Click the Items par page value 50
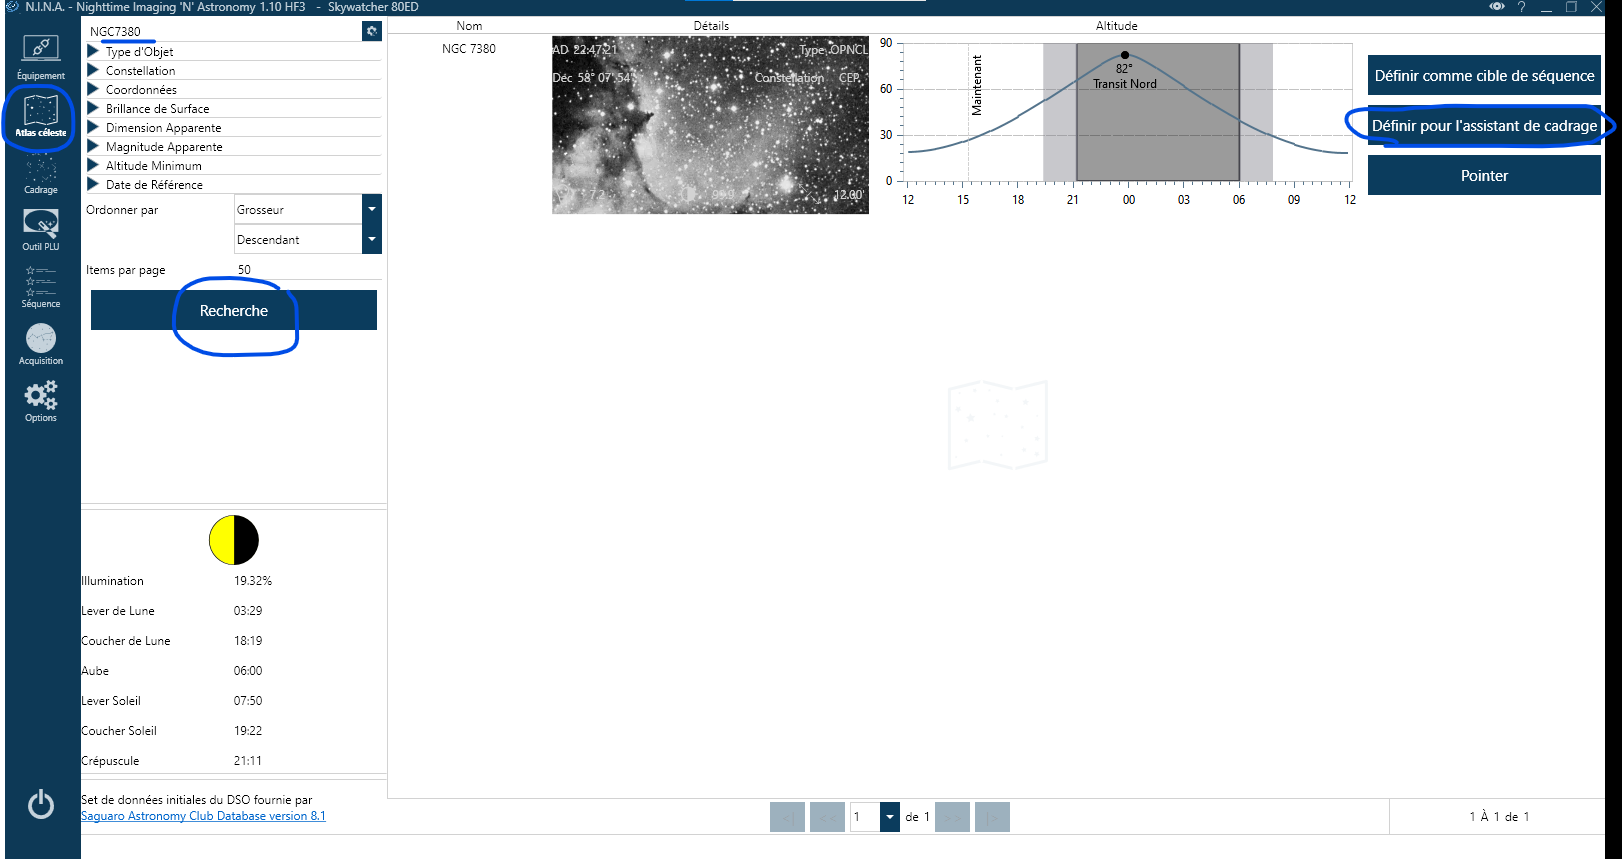 [x=308, y=270]
